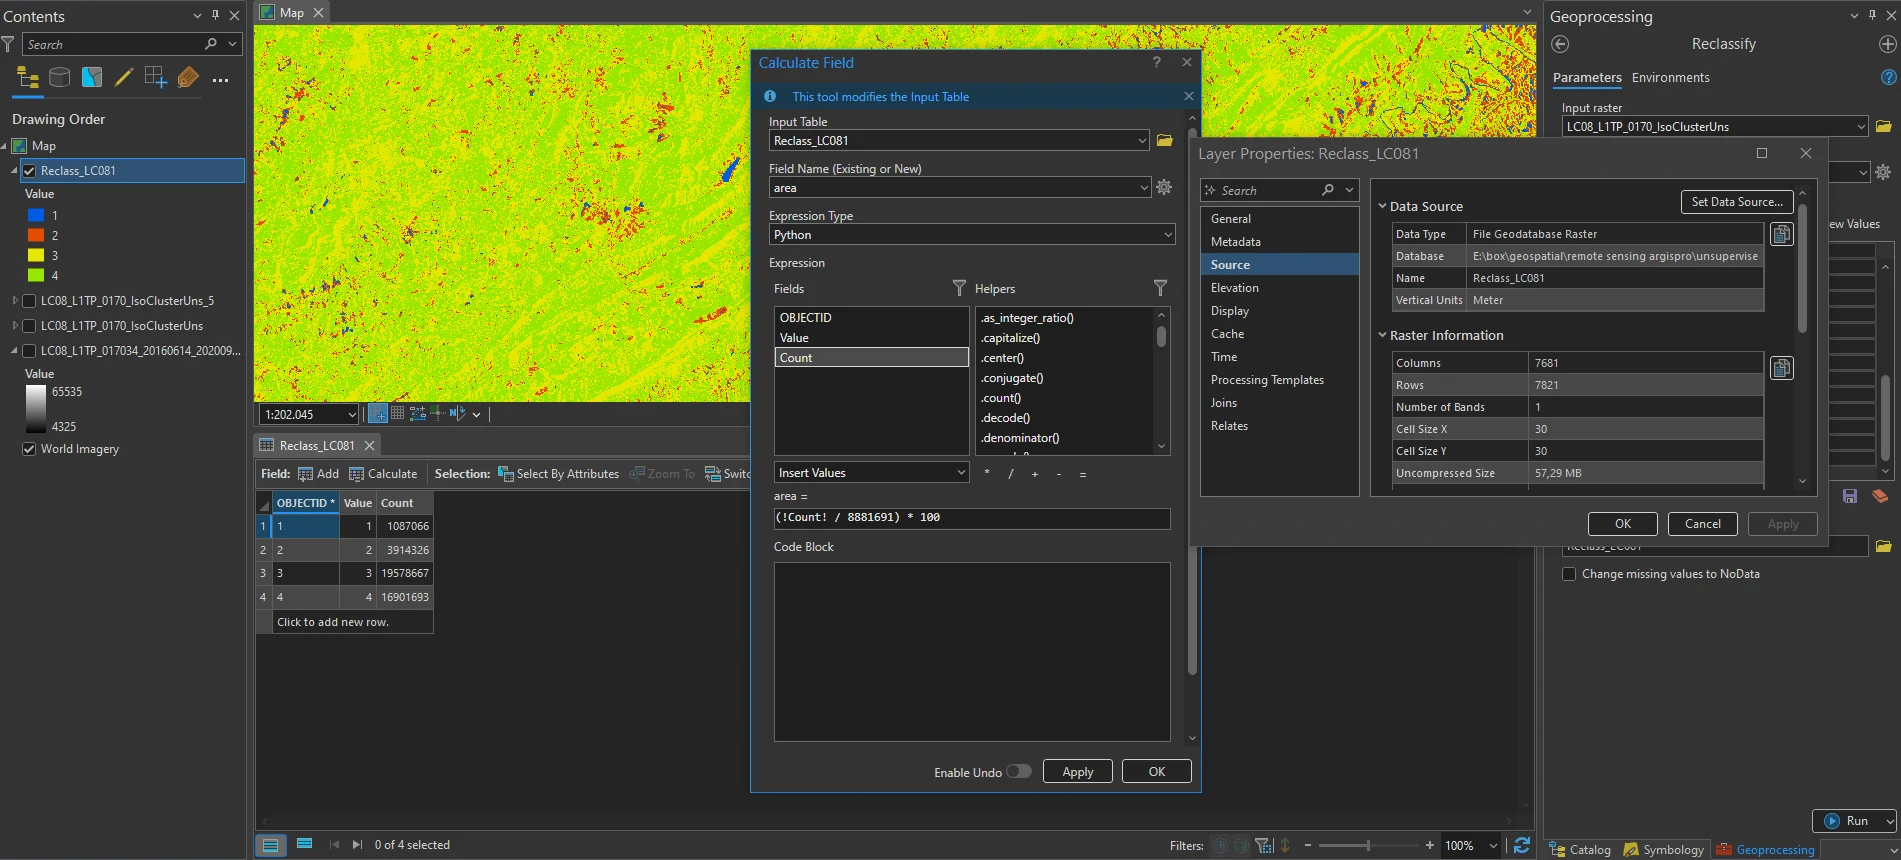This screenshot has height=860, width=1901.
Task: Click the Helpers filter funnel icon
Action: (x=1160, y=288)
